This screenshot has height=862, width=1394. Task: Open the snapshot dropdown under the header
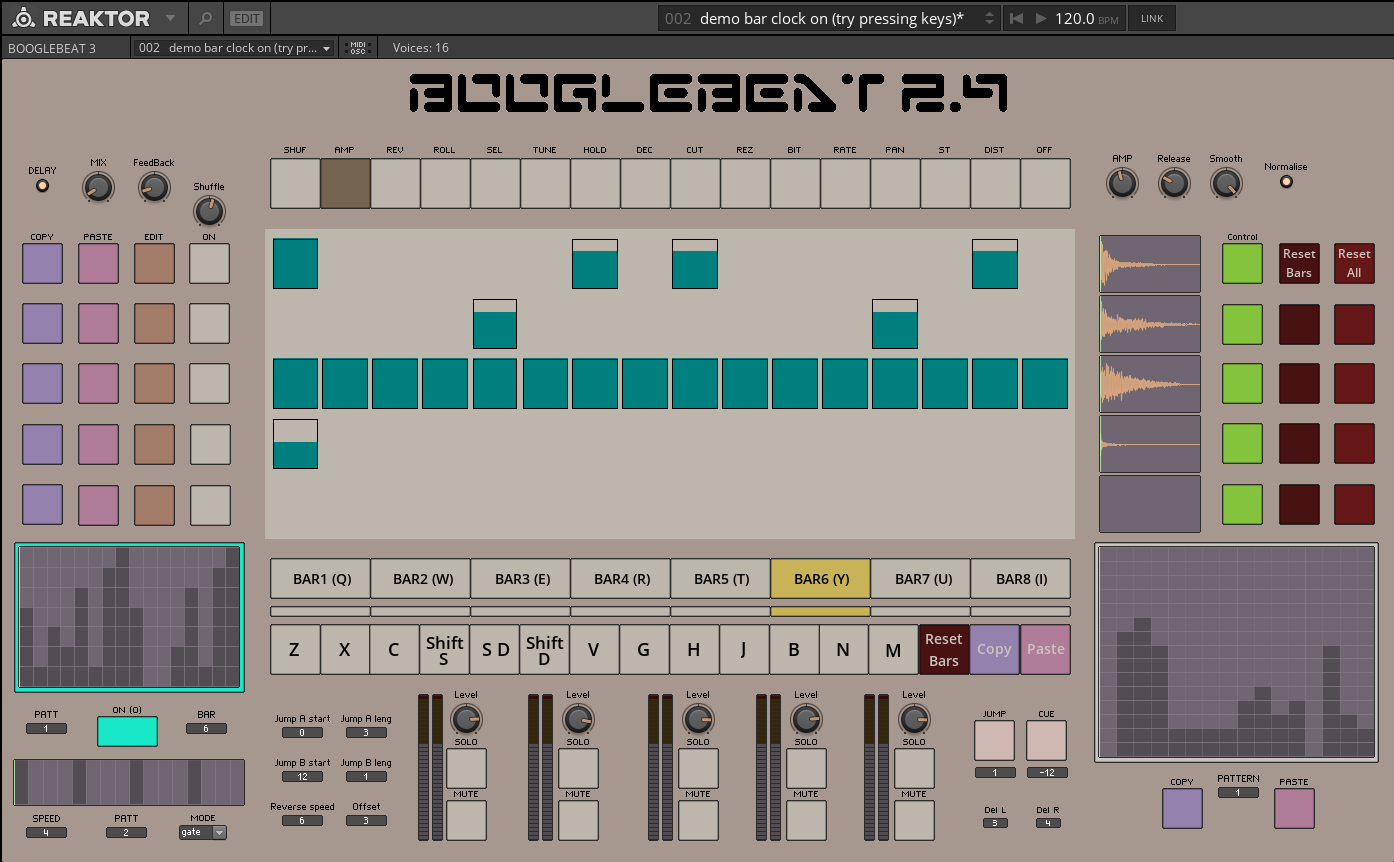(x=234, y=48)
